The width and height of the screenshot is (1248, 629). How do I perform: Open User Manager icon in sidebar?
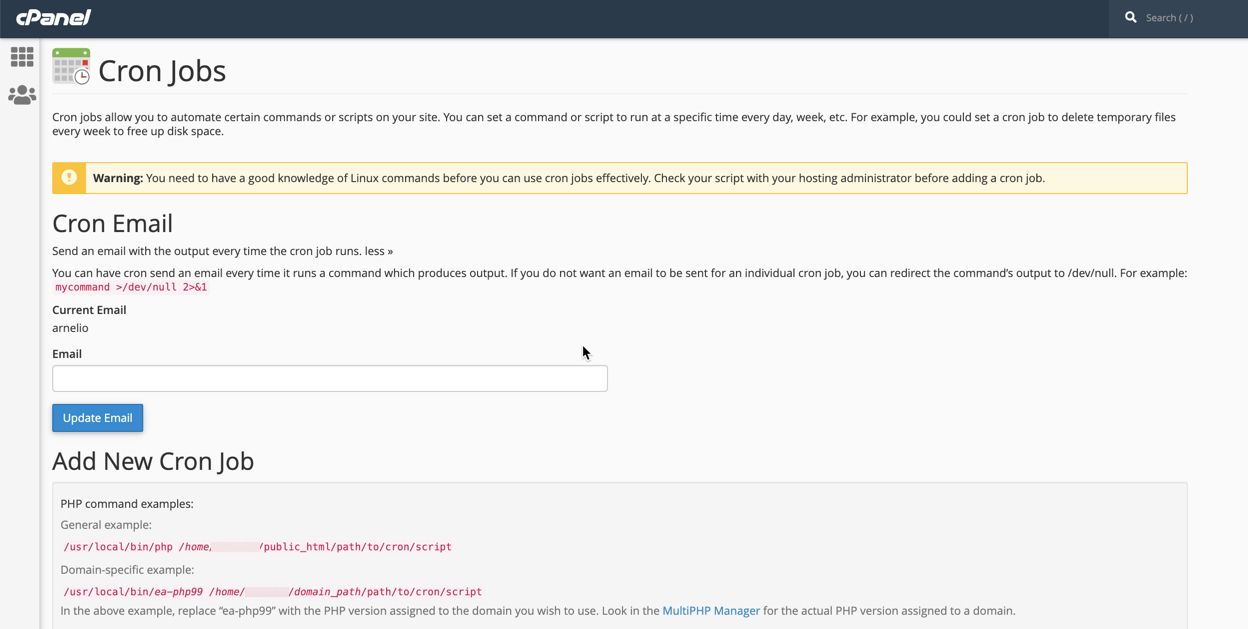pyautogui.click(x=22, y=95)
